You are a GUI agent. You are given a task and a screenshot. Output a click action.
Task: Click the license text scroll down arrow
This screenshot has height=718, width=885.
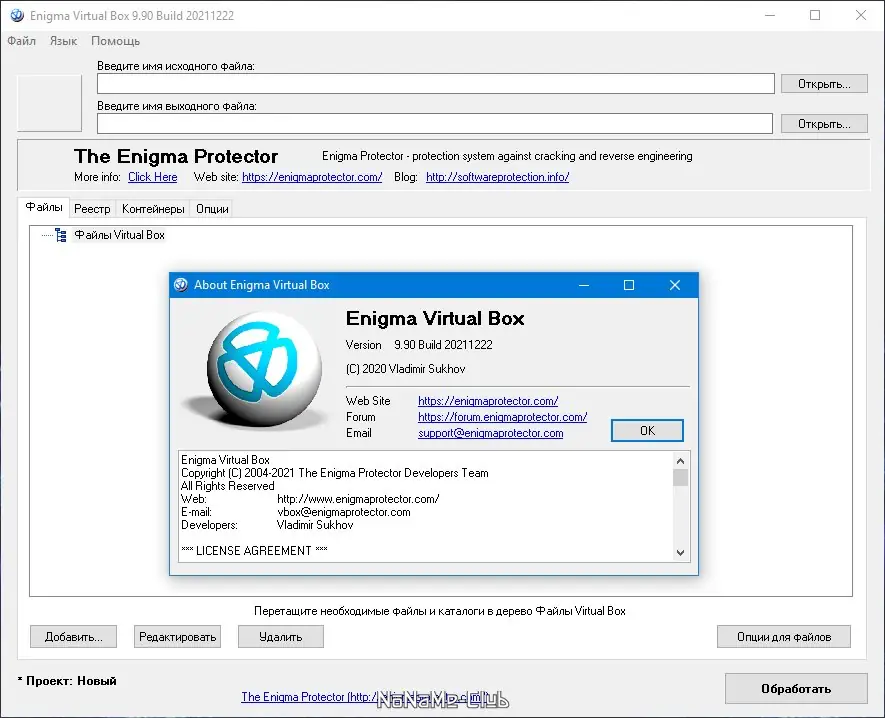click(x=681, y=553)
